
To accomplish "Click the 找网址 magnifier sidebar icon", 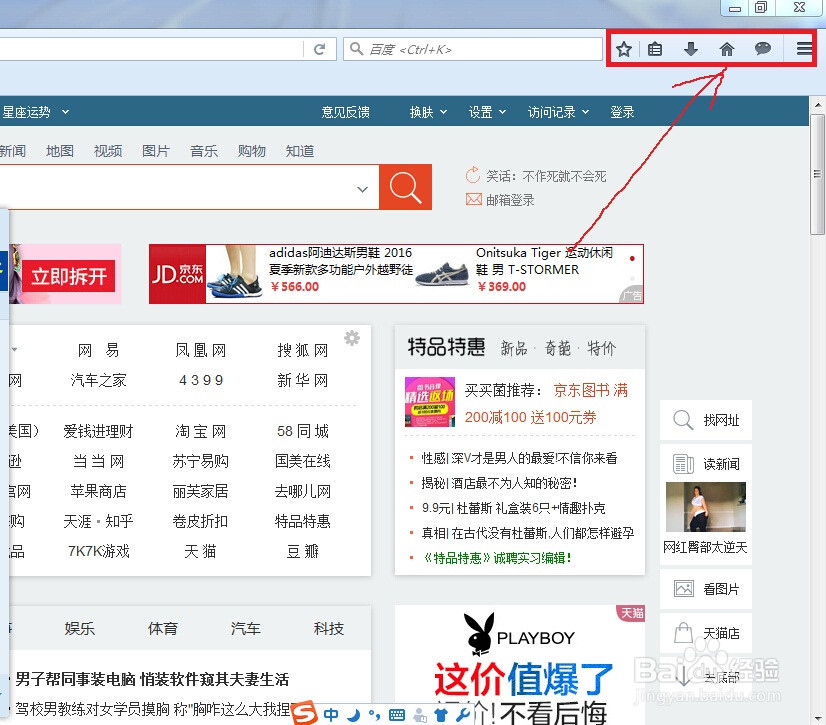I will click(x=683, y=420).
